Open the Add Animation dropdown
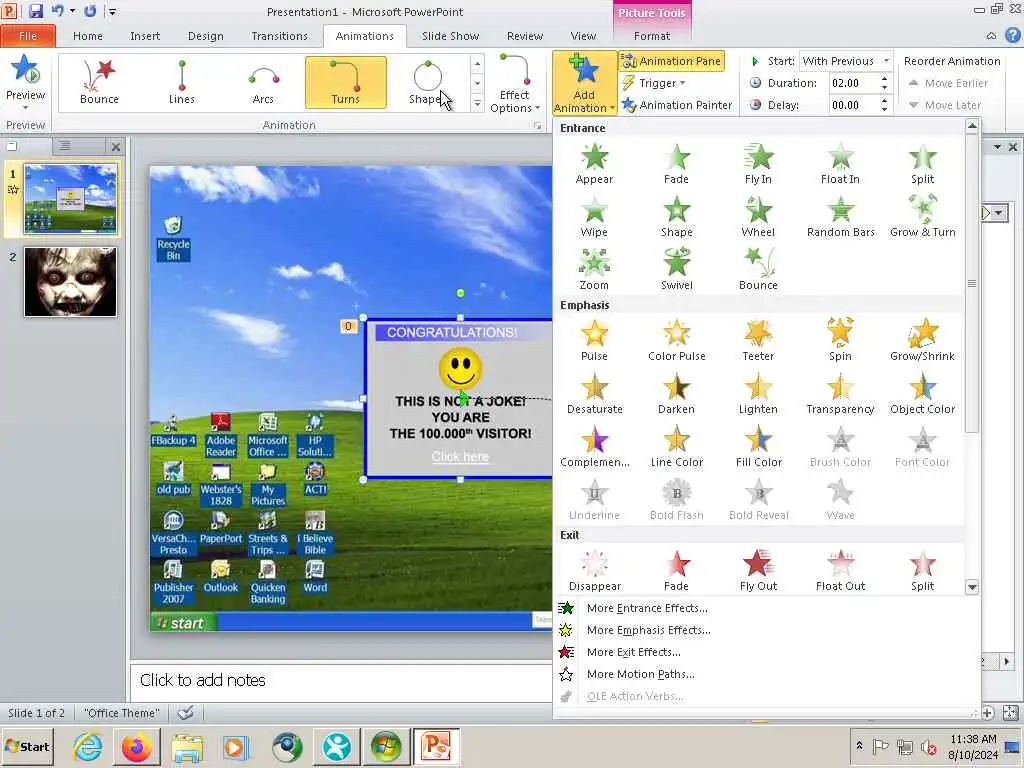The width and height of the screenshot is (1024, 768). tap(584, 84)
